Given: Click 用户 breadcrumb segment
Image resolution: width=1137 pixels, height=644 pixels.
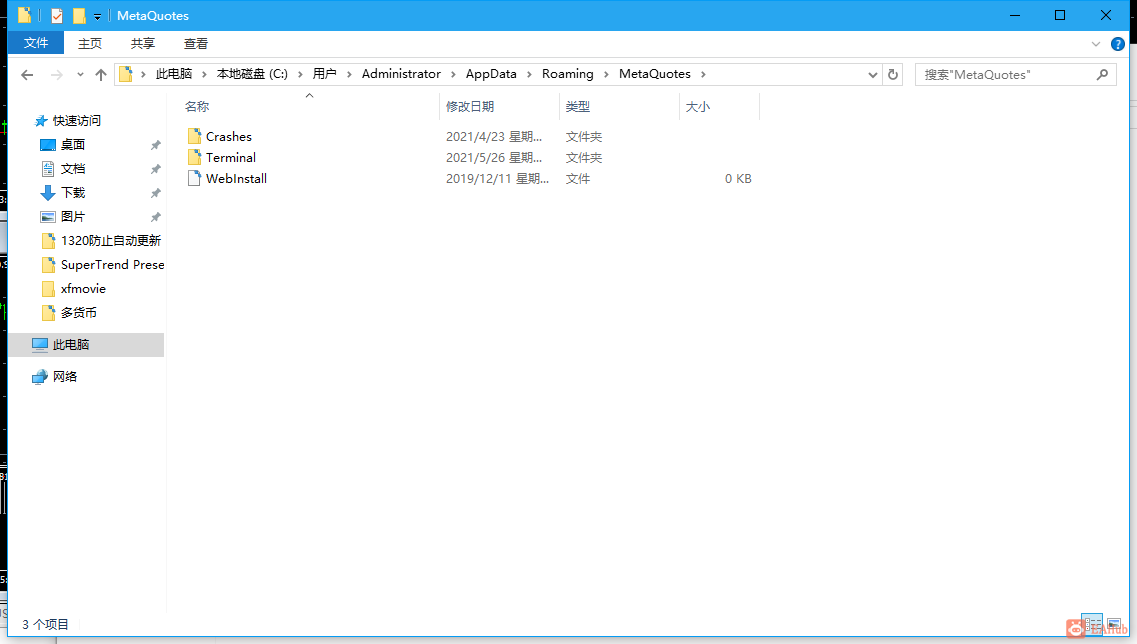Looking at the screenshot, I should (324, 74).
